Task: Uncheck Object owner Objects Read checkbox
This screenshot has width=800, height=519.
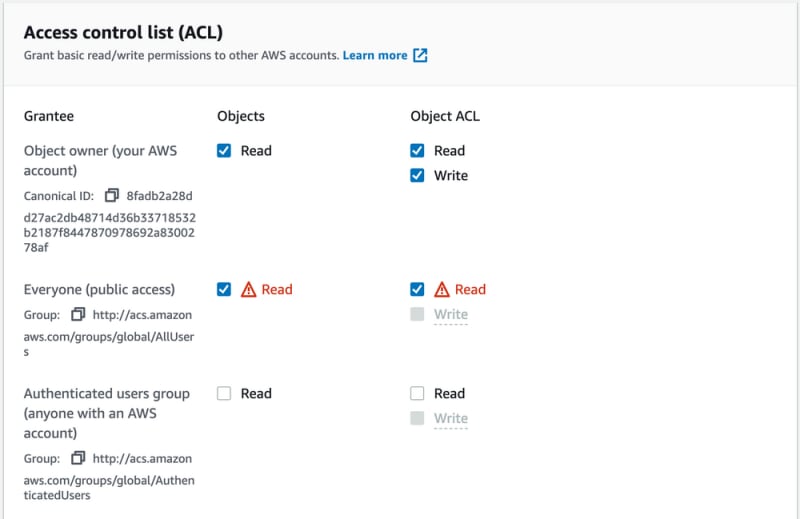Action: pos(224,151)
